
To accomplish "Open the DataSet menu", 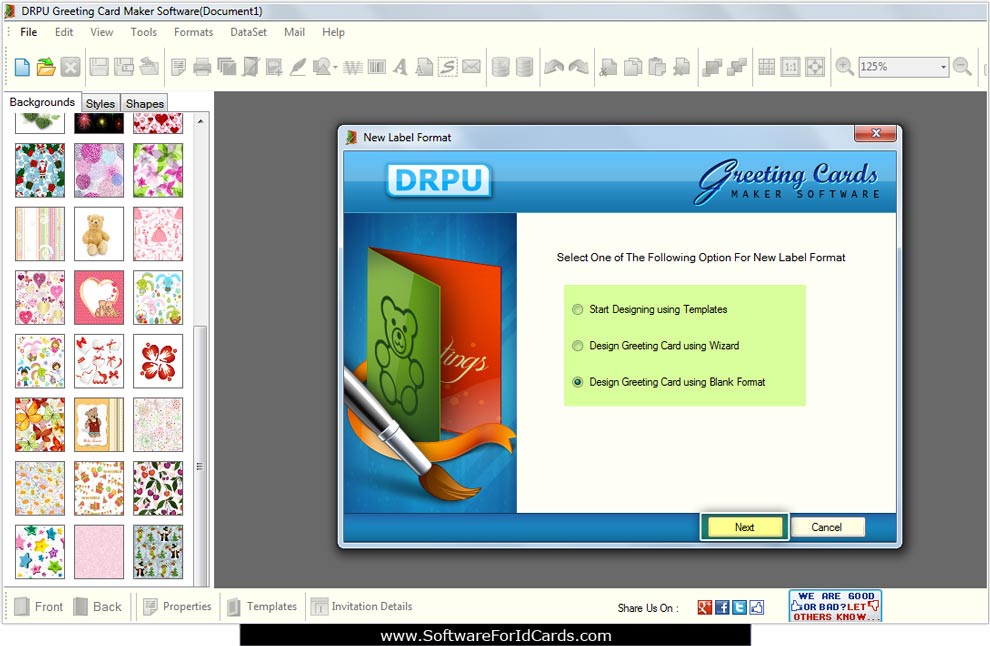I will [x=248, y=32].
